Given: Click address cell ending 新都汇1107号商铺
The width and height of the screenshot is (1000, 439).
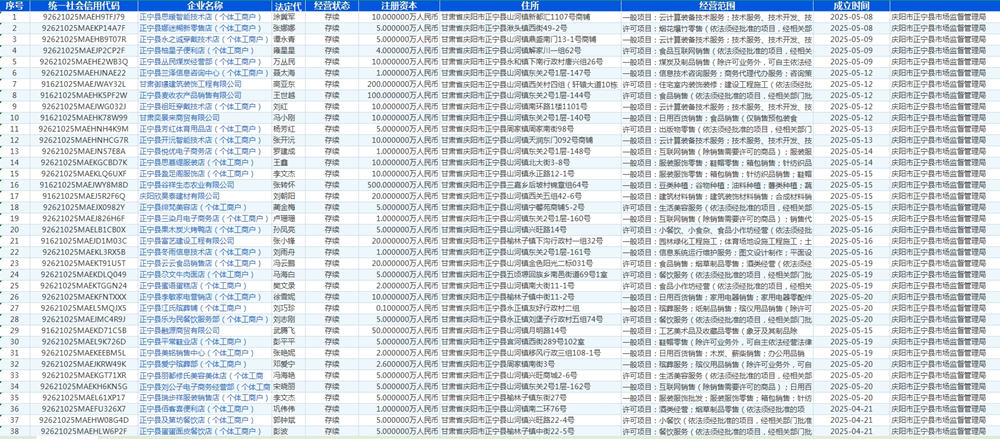Looking at the screenshot, I should [530, 18].
